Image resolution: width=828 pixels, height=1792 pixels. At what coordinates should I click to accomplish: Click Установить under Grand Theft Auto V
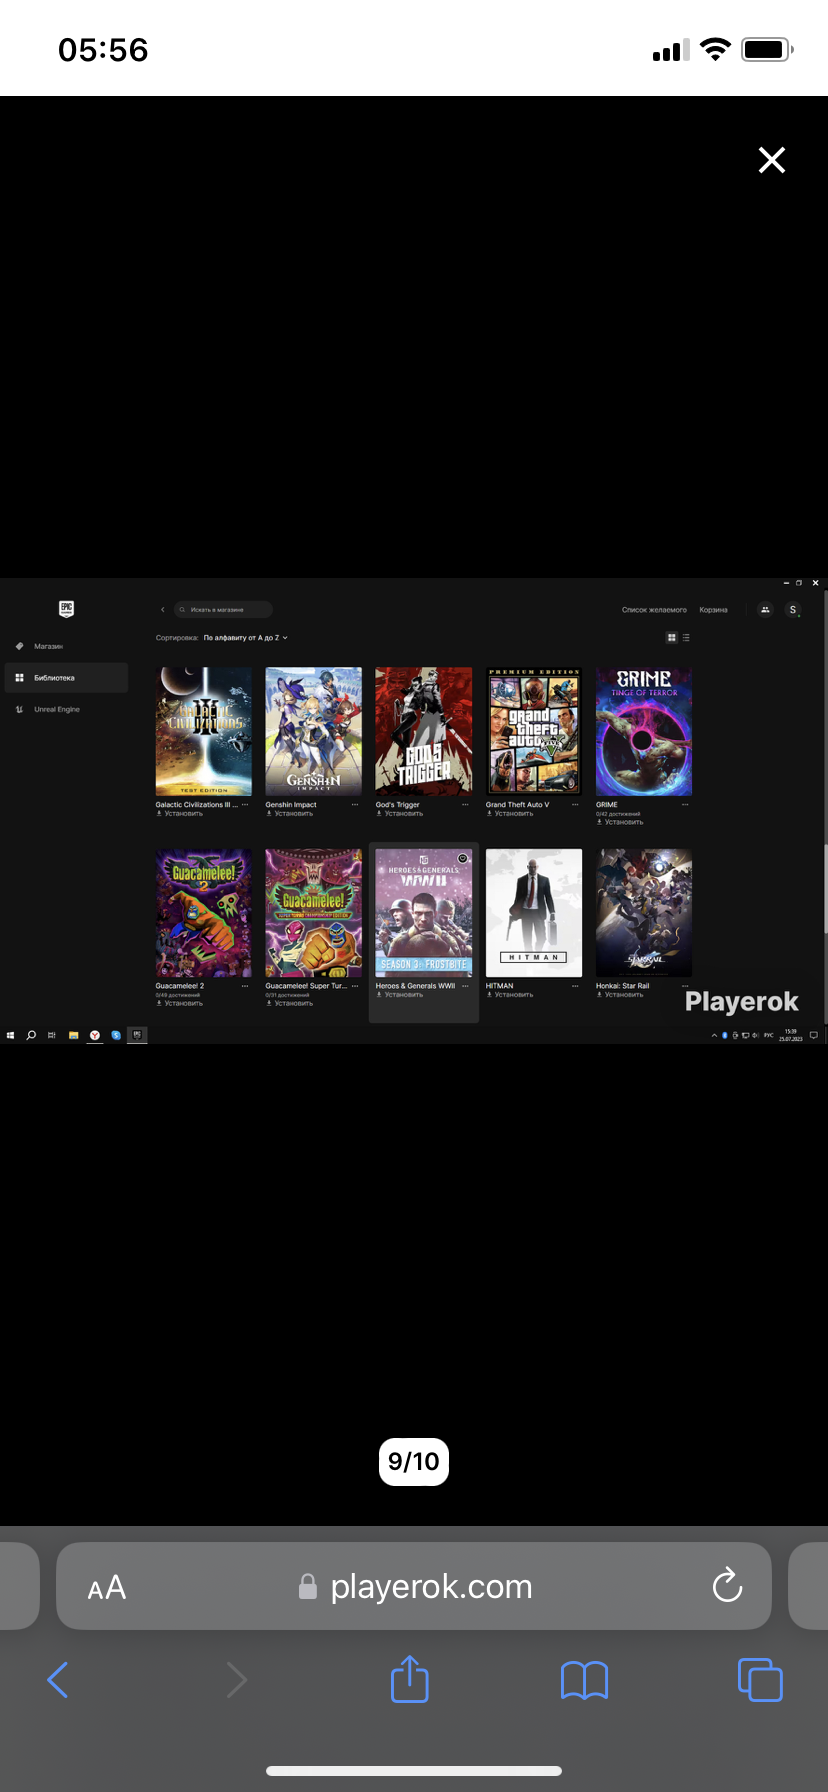pyautogui.click(x=510, y=813)
